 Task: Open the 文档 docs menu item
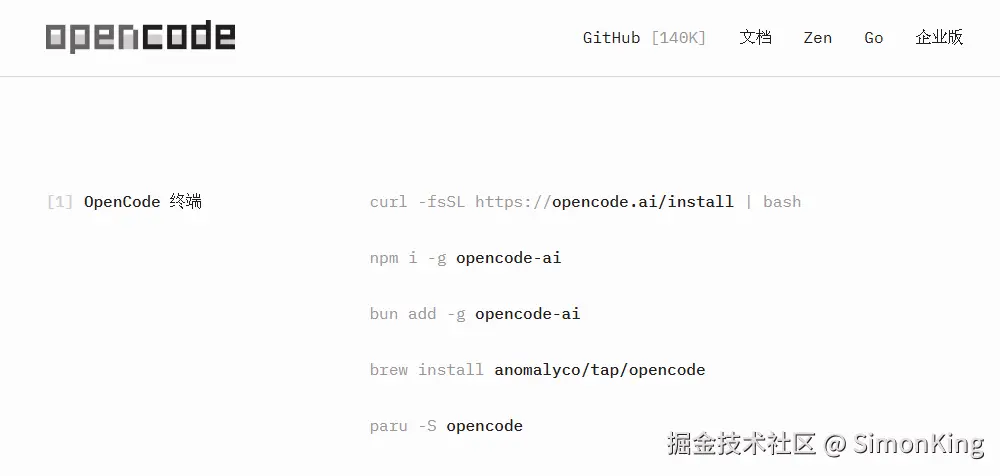coord(756,38)
